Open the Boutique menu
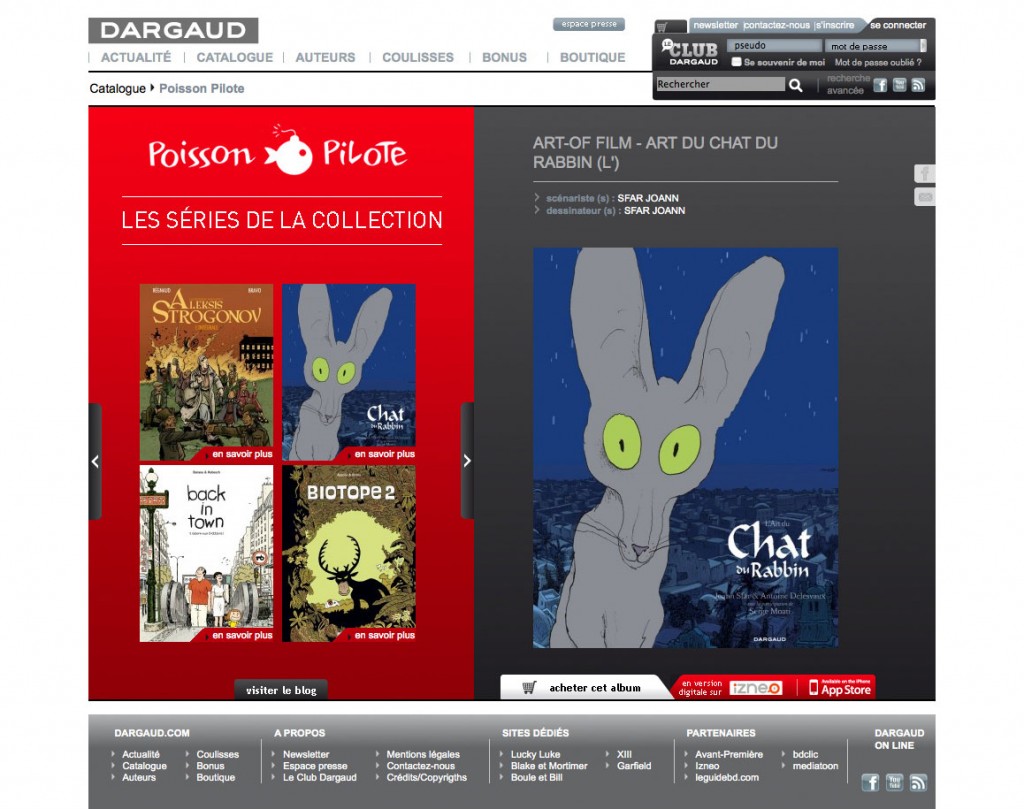 [x=592, y=57]
